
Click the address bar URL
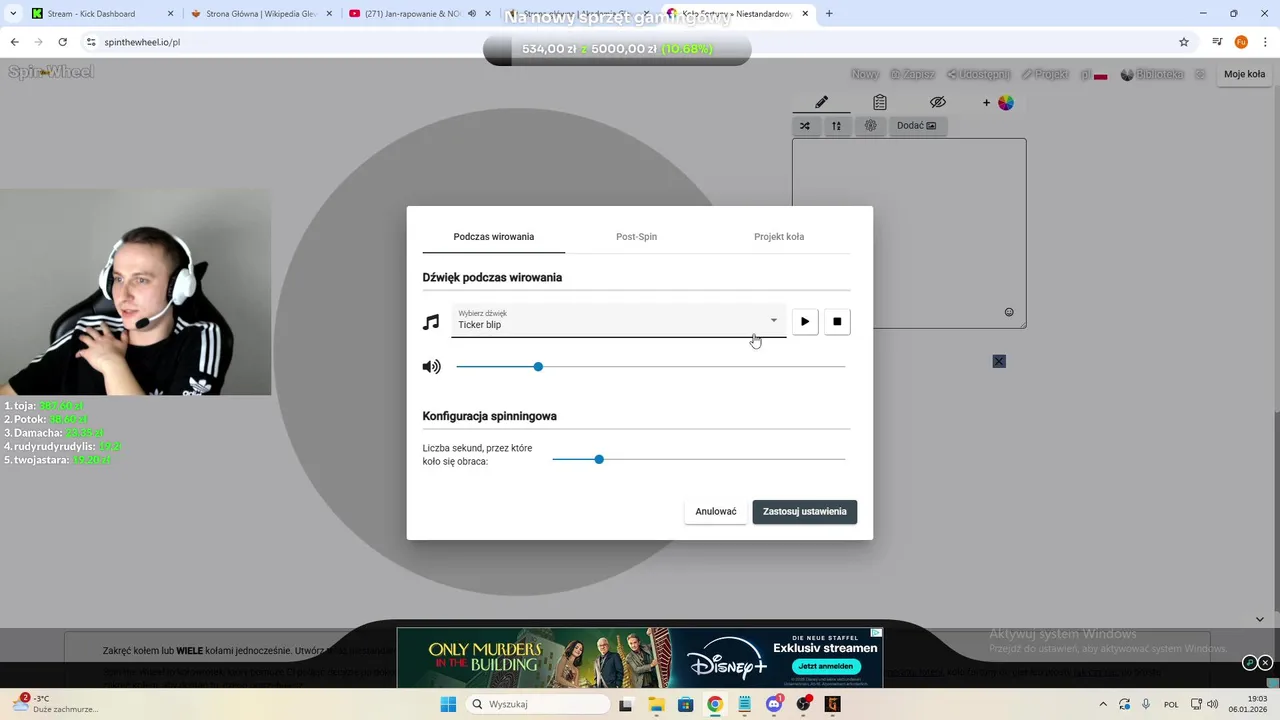[140, 42]
